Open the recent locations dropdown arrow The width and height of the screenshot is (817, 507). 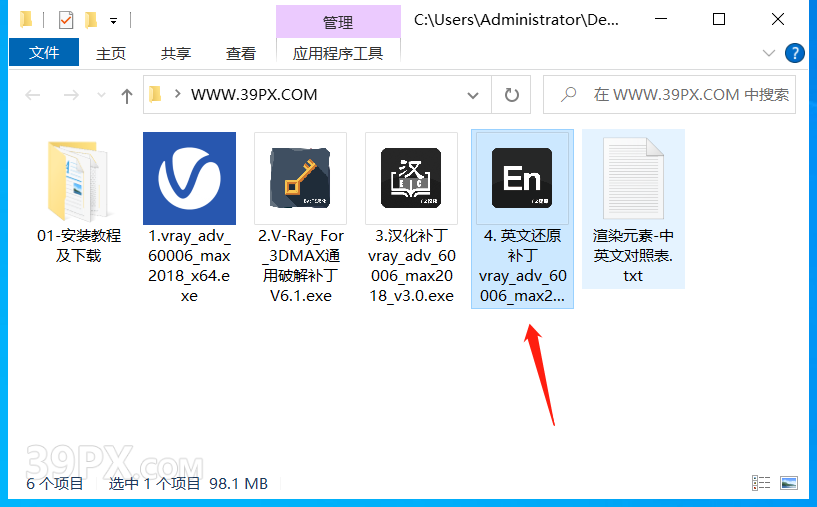pos(102,95)
